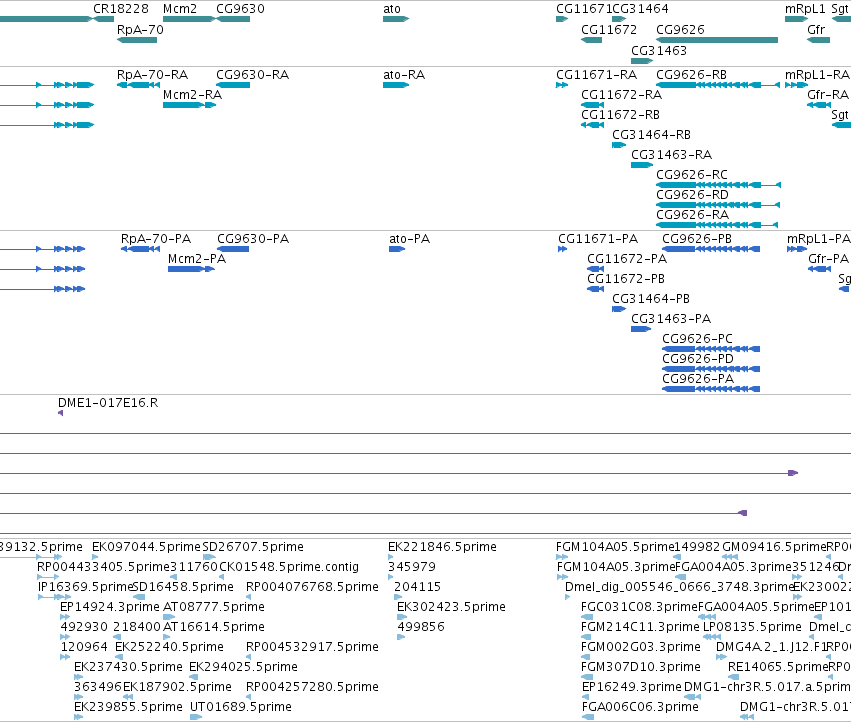Click the CG31463 gene label
The image size is (851, 722).
coord(659,50)
